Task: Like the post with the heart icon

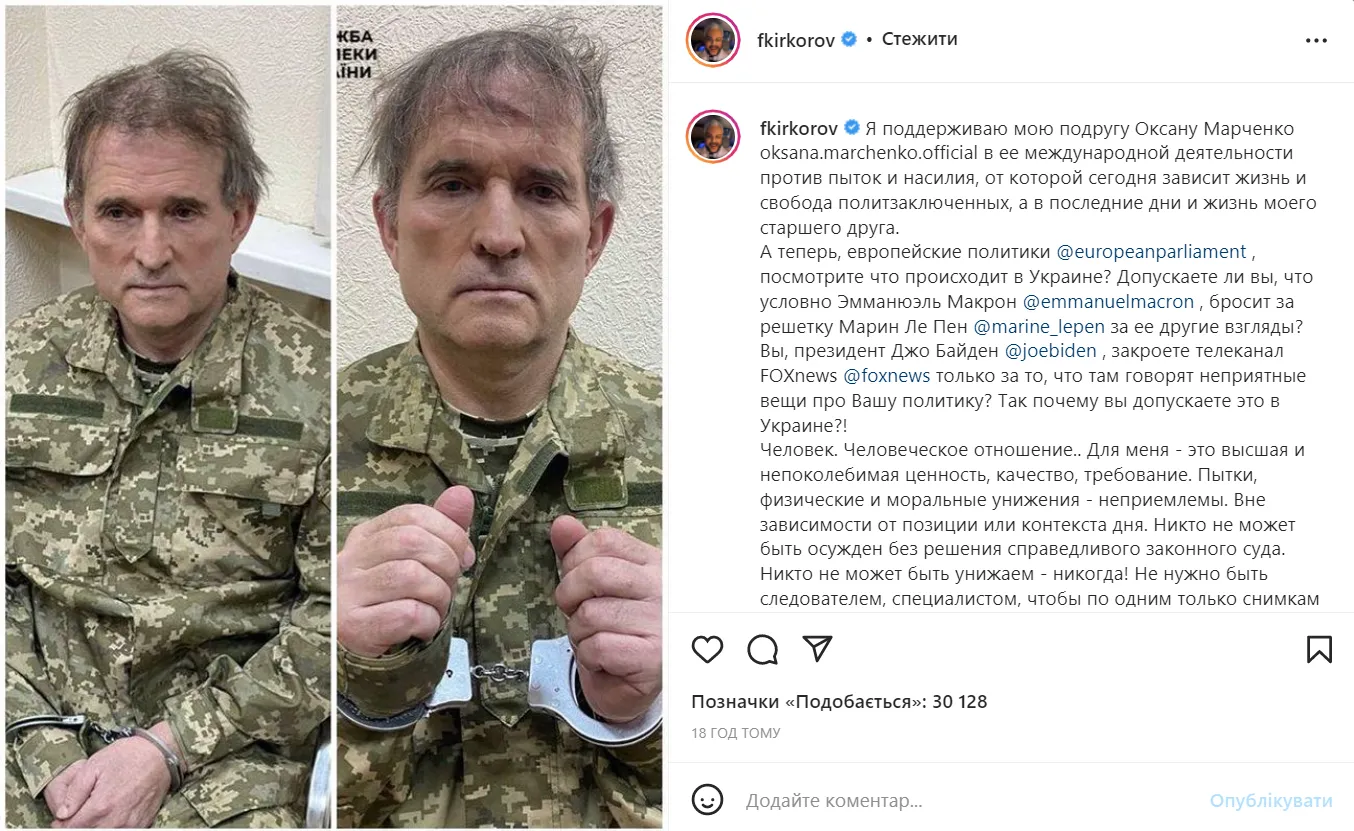Action: click(707, 649)
